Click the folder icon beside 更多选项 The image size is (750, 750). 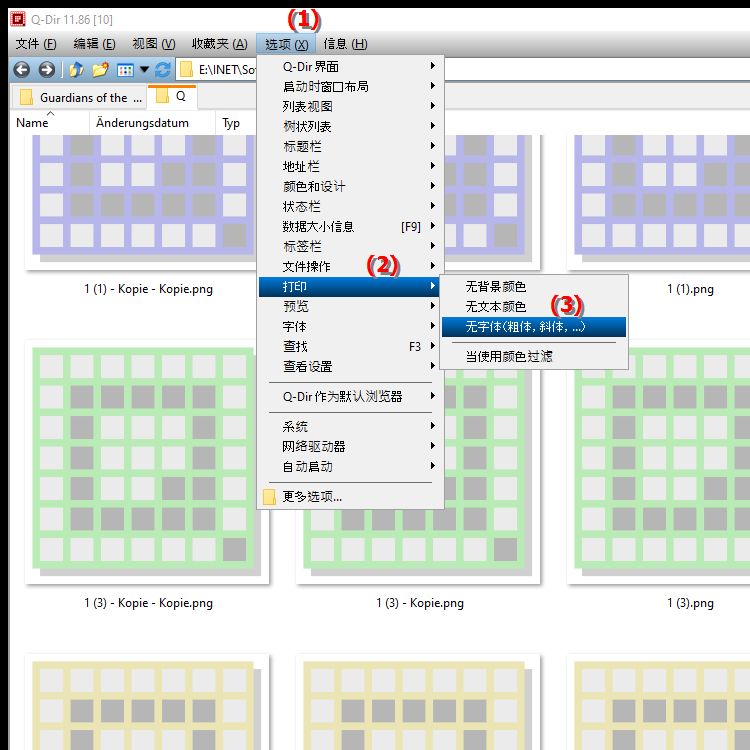(x=270, y=497)
